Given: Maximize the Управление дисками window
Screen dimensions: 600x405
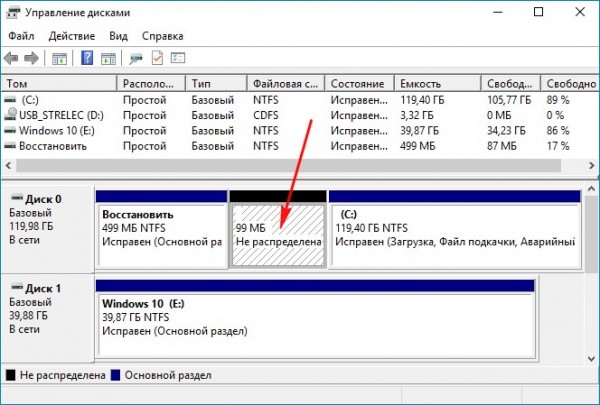Looking at the screenshot, I should pyautogui.click(x=538, y=12).
